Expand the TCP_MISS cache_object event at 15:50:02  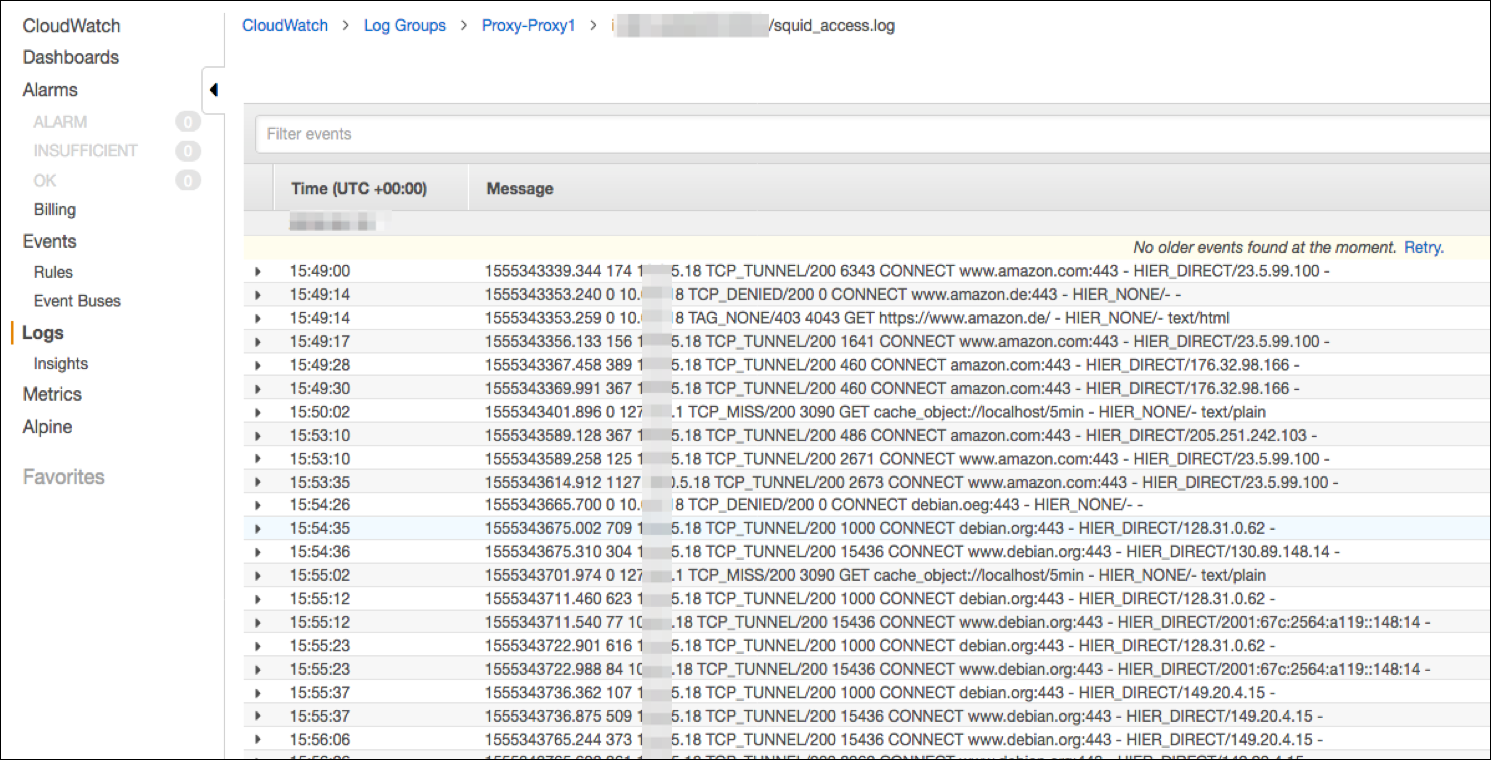[257, 411]
